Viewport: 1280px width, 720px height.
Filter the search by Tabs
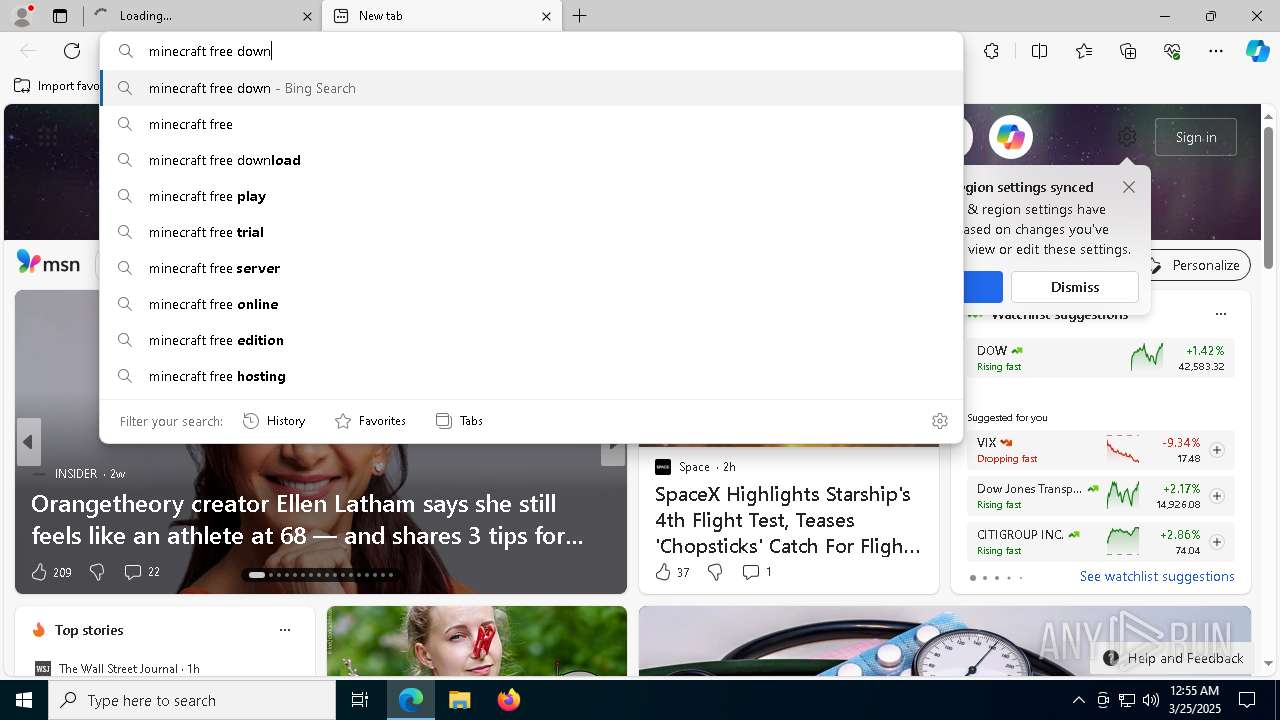(459, 421)
